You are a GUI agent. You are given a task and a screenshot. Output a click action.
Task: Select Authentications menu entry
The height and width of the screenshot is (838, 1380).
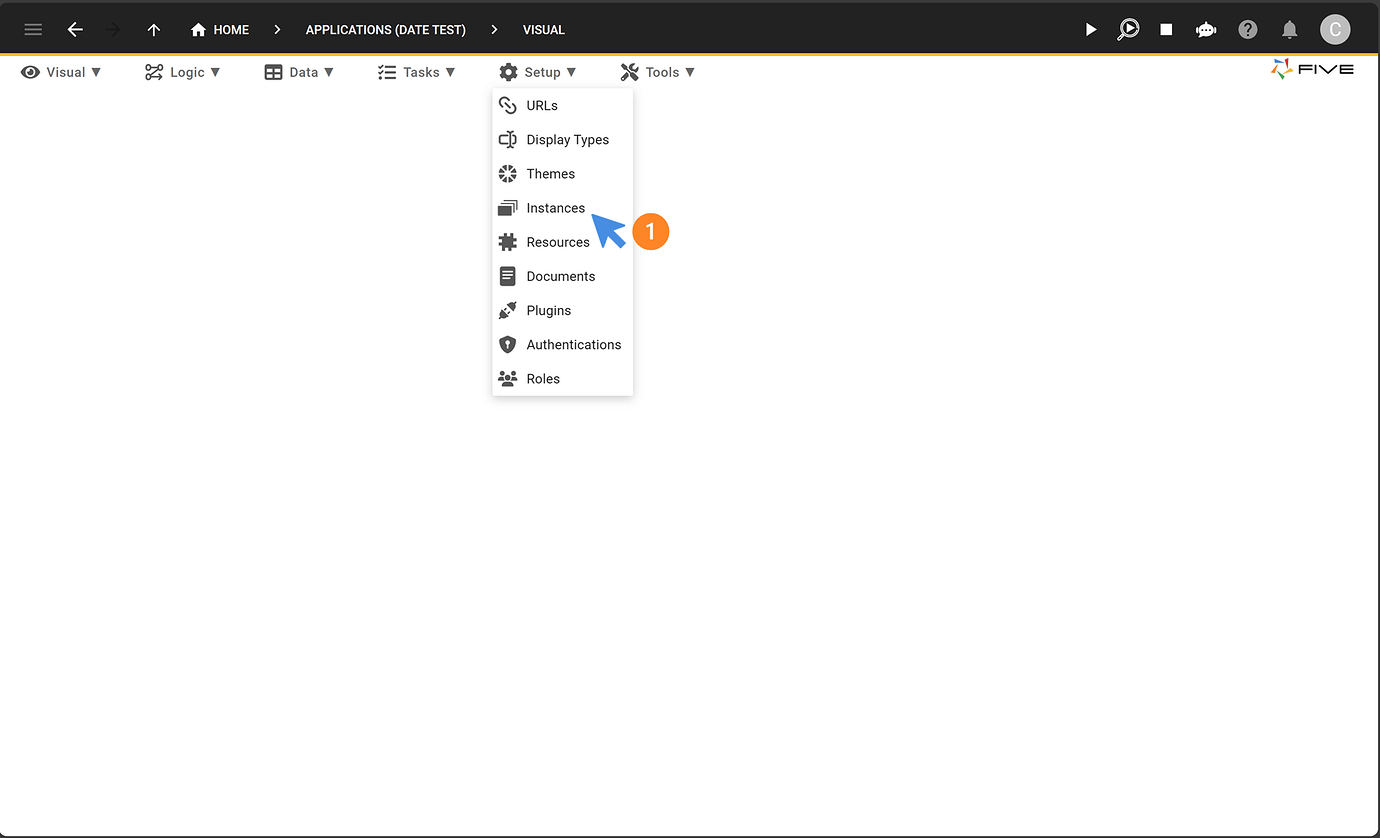573,345
